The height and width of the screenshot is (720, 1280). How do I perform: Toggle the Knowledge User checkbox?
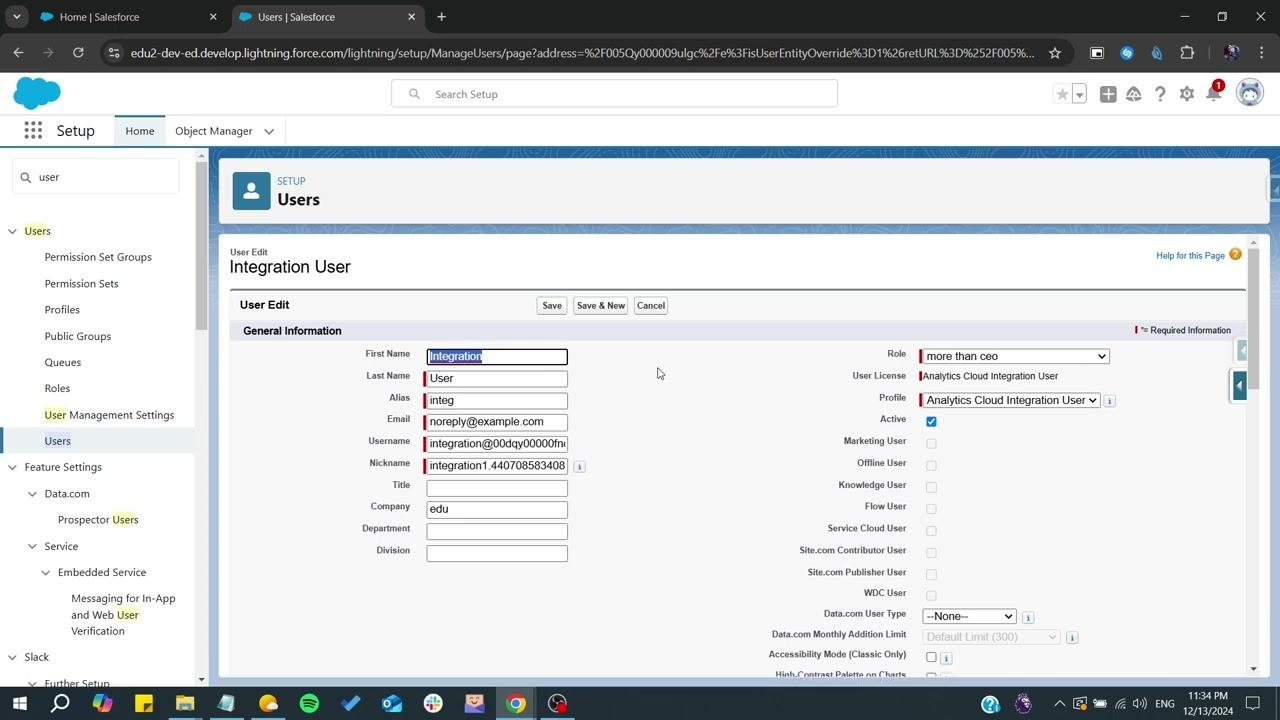[x=931, y=487]
